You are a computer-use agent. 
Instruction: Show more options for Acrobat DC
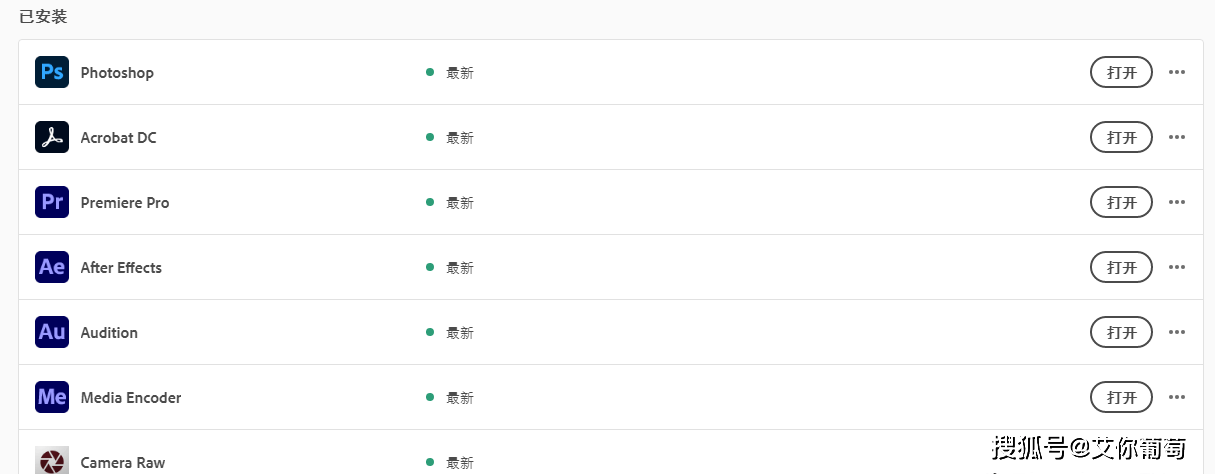(x=1177, y=138)
